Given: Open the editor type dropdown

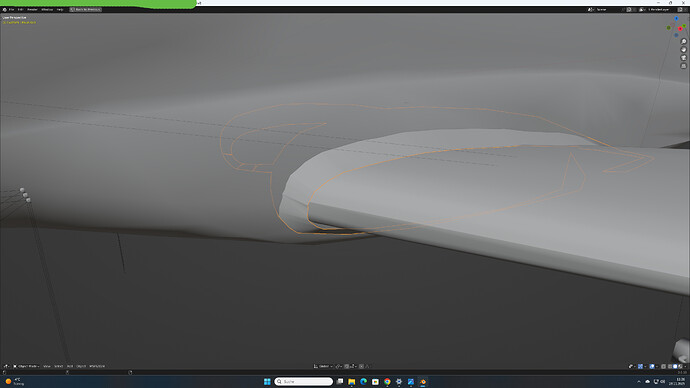Looking at the screenshot, I should click(x=6, y=366).
